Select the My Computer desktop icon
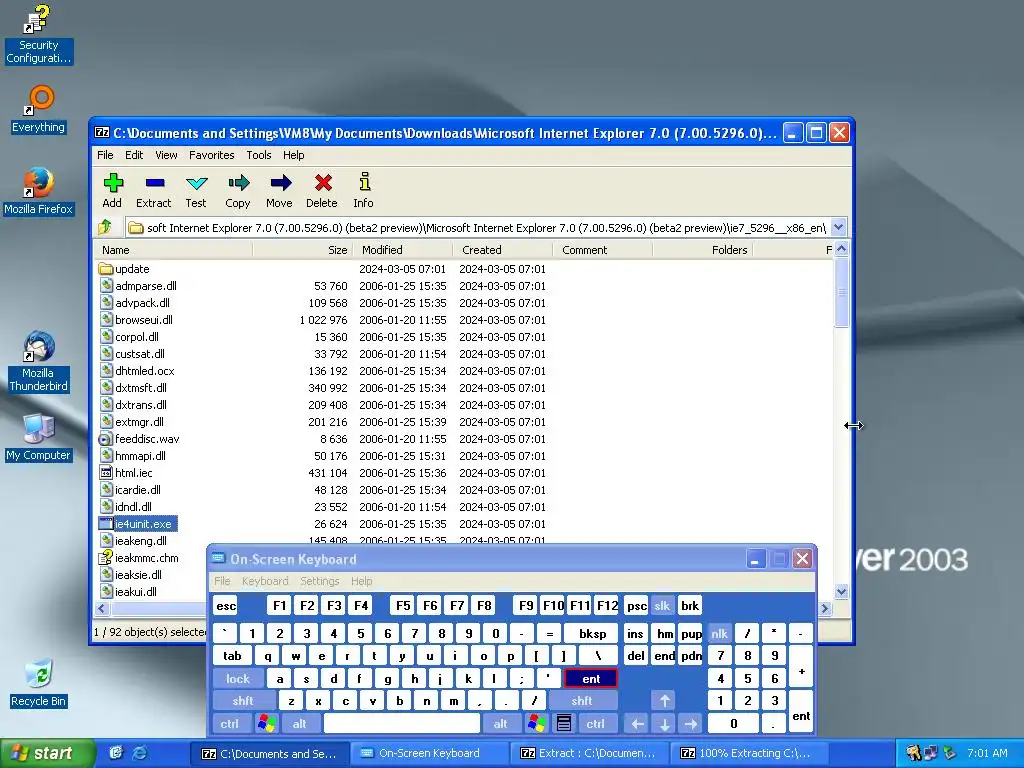This screenshot has height=768, width=1024. click(x=39, y=436)
